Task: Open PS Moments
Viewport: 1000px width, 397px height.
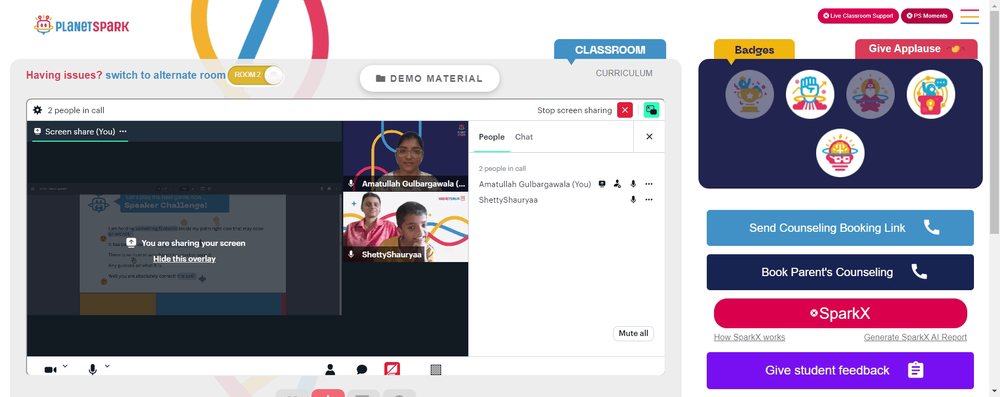Action: click(927, 16)
